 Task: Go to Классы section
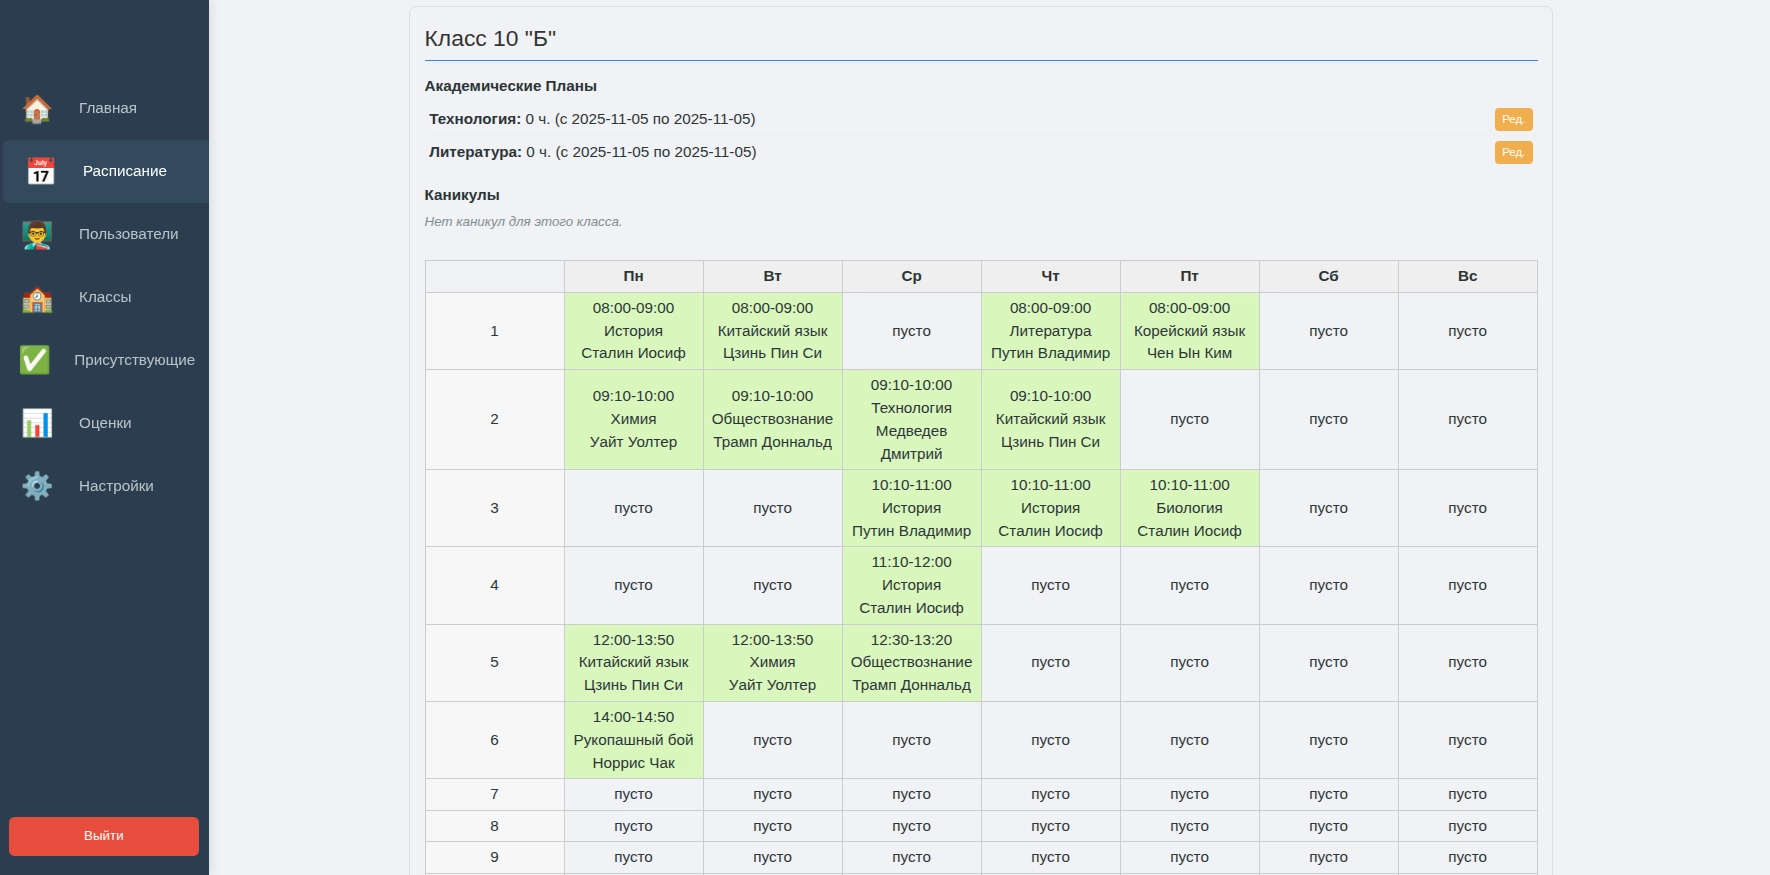(x=105, y=297)
